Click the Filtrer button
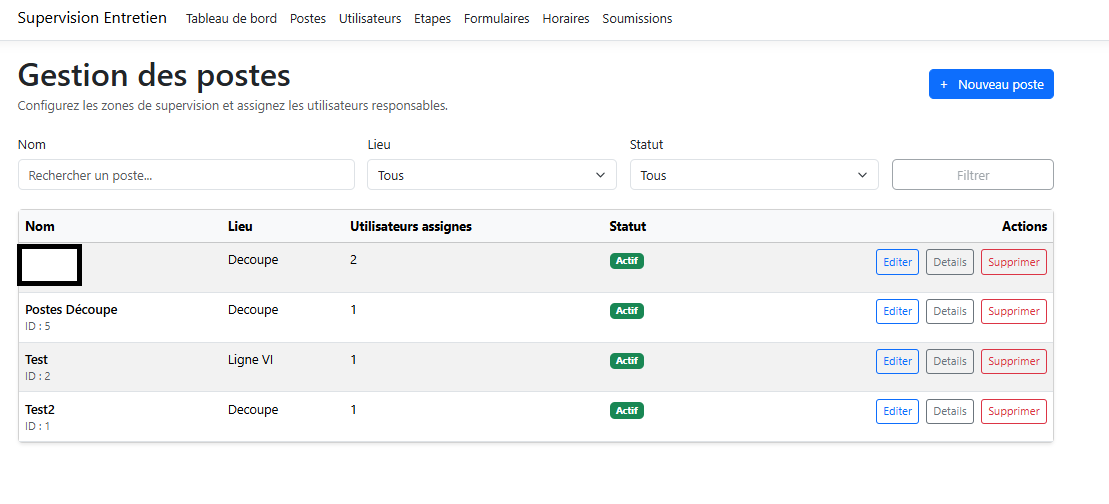This screenshot has height=504, width=1109. click(972, 175)
